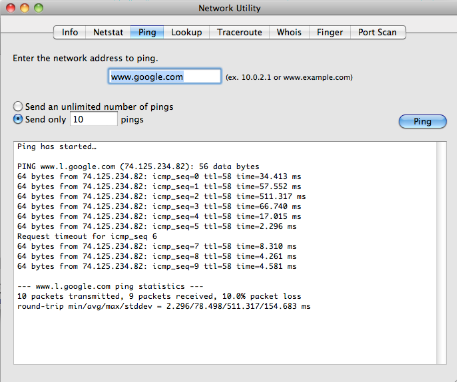Image resolution: width=457 pixels, height=382 pixels.
Task: Click the 'PING www.l.google.com' header line
Action: [x=138, y=166]
